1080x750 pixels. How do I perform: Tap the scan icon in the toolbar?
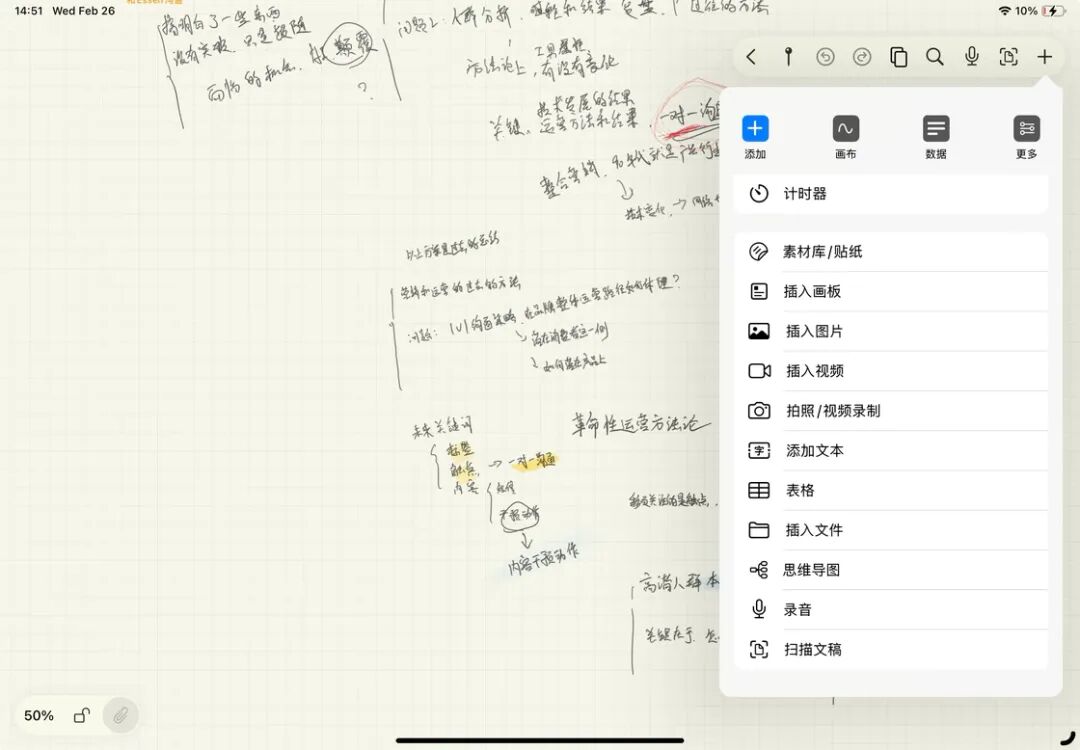pos(1008,57)
